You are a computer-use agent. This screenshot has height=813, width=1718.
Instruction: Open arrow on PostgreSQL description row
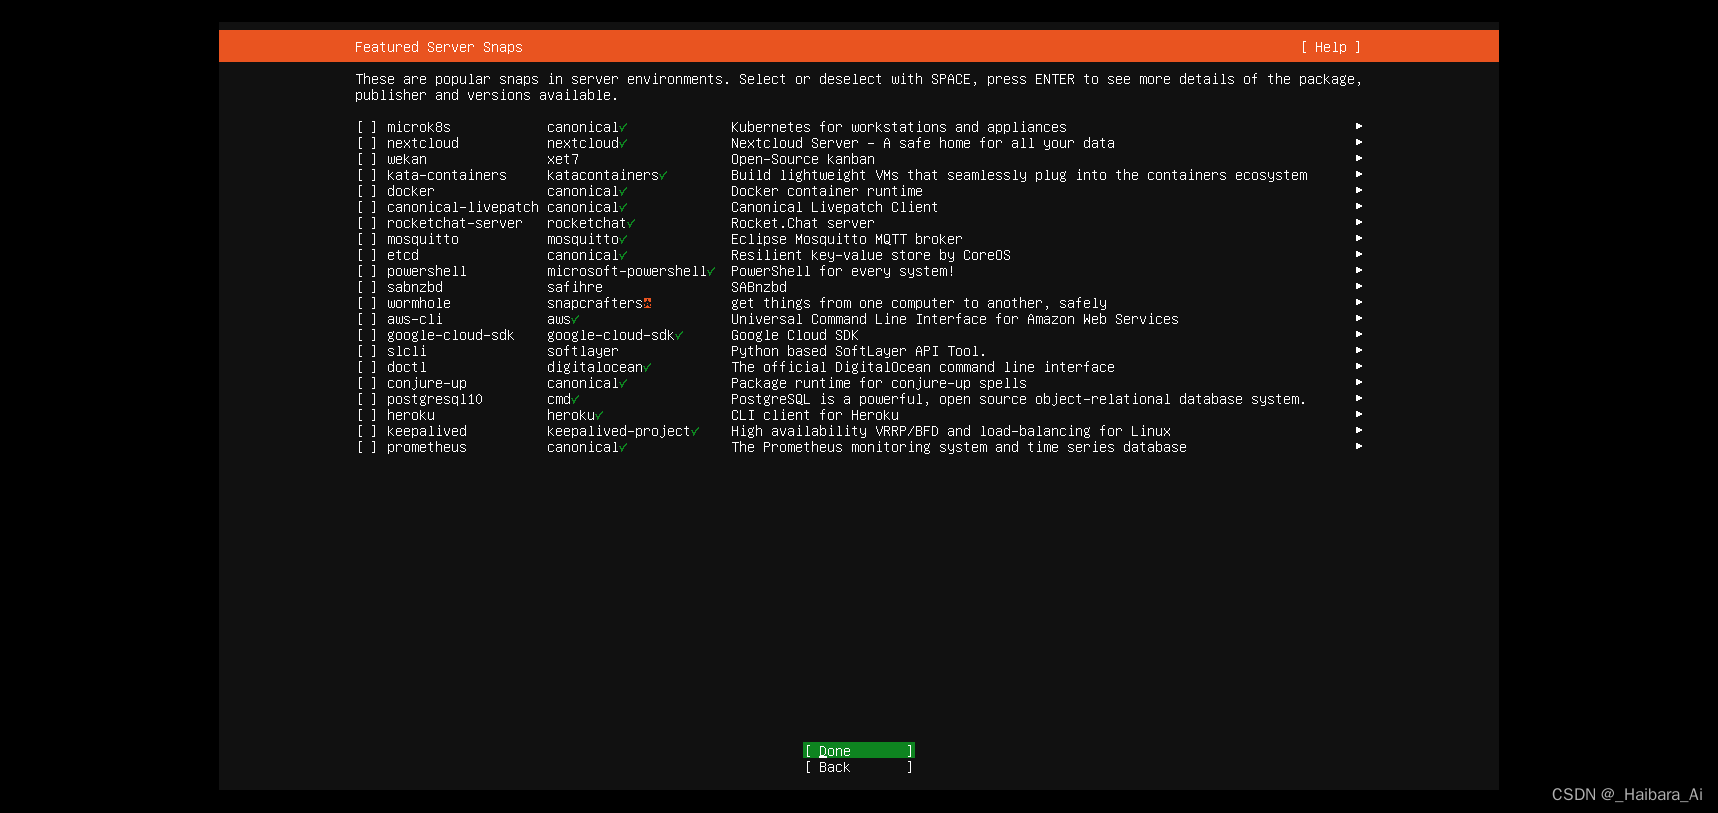[1359, 398]
